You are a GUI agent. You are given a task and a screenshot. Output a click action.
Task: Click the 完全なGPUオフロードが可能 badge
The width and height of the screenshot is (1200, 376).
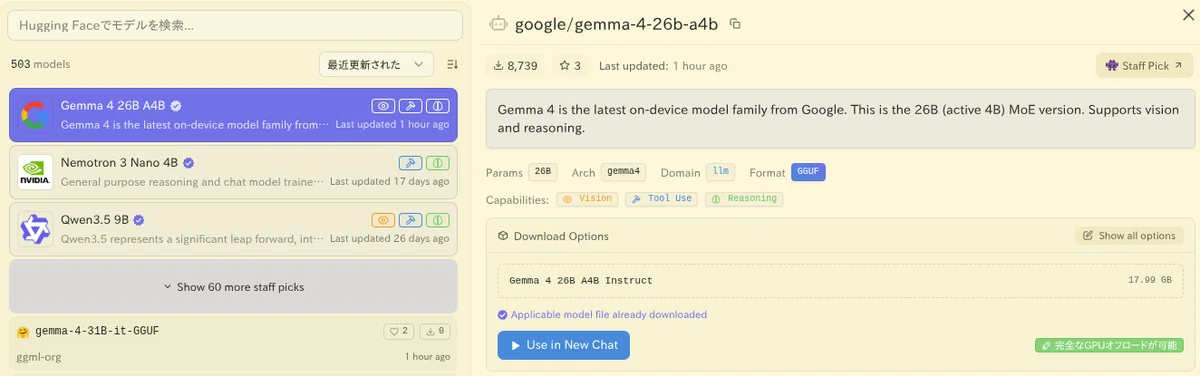[x=1109, y=345]
